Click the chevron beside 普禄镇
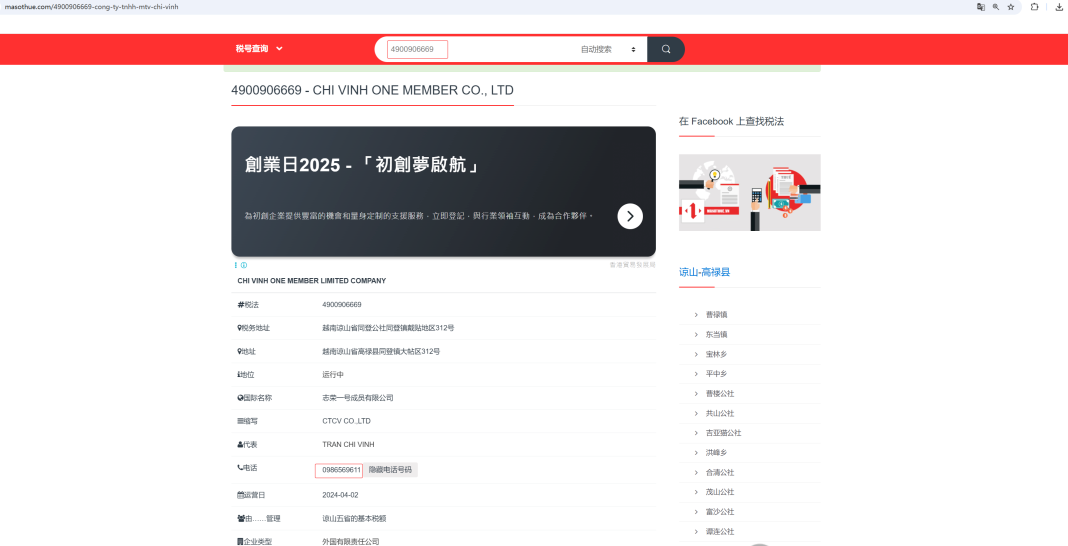 [x=696, y=315]
